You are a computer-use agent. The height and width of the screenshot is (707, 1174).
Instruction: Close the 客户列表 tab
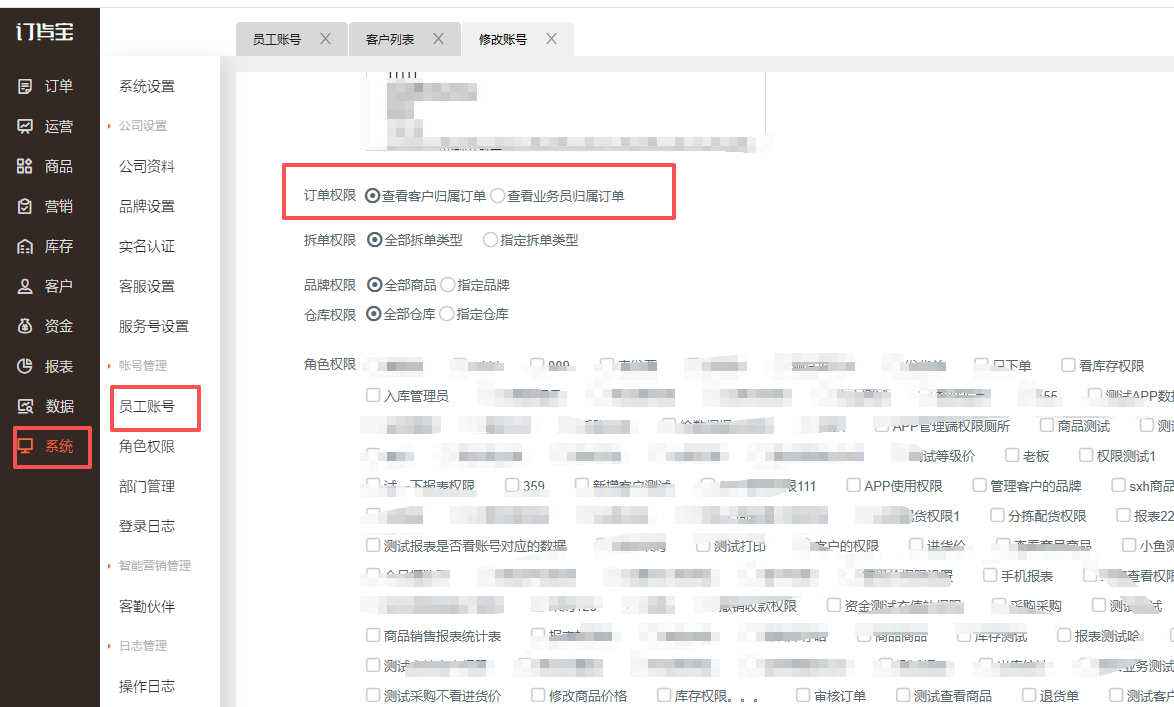[438, 39]
